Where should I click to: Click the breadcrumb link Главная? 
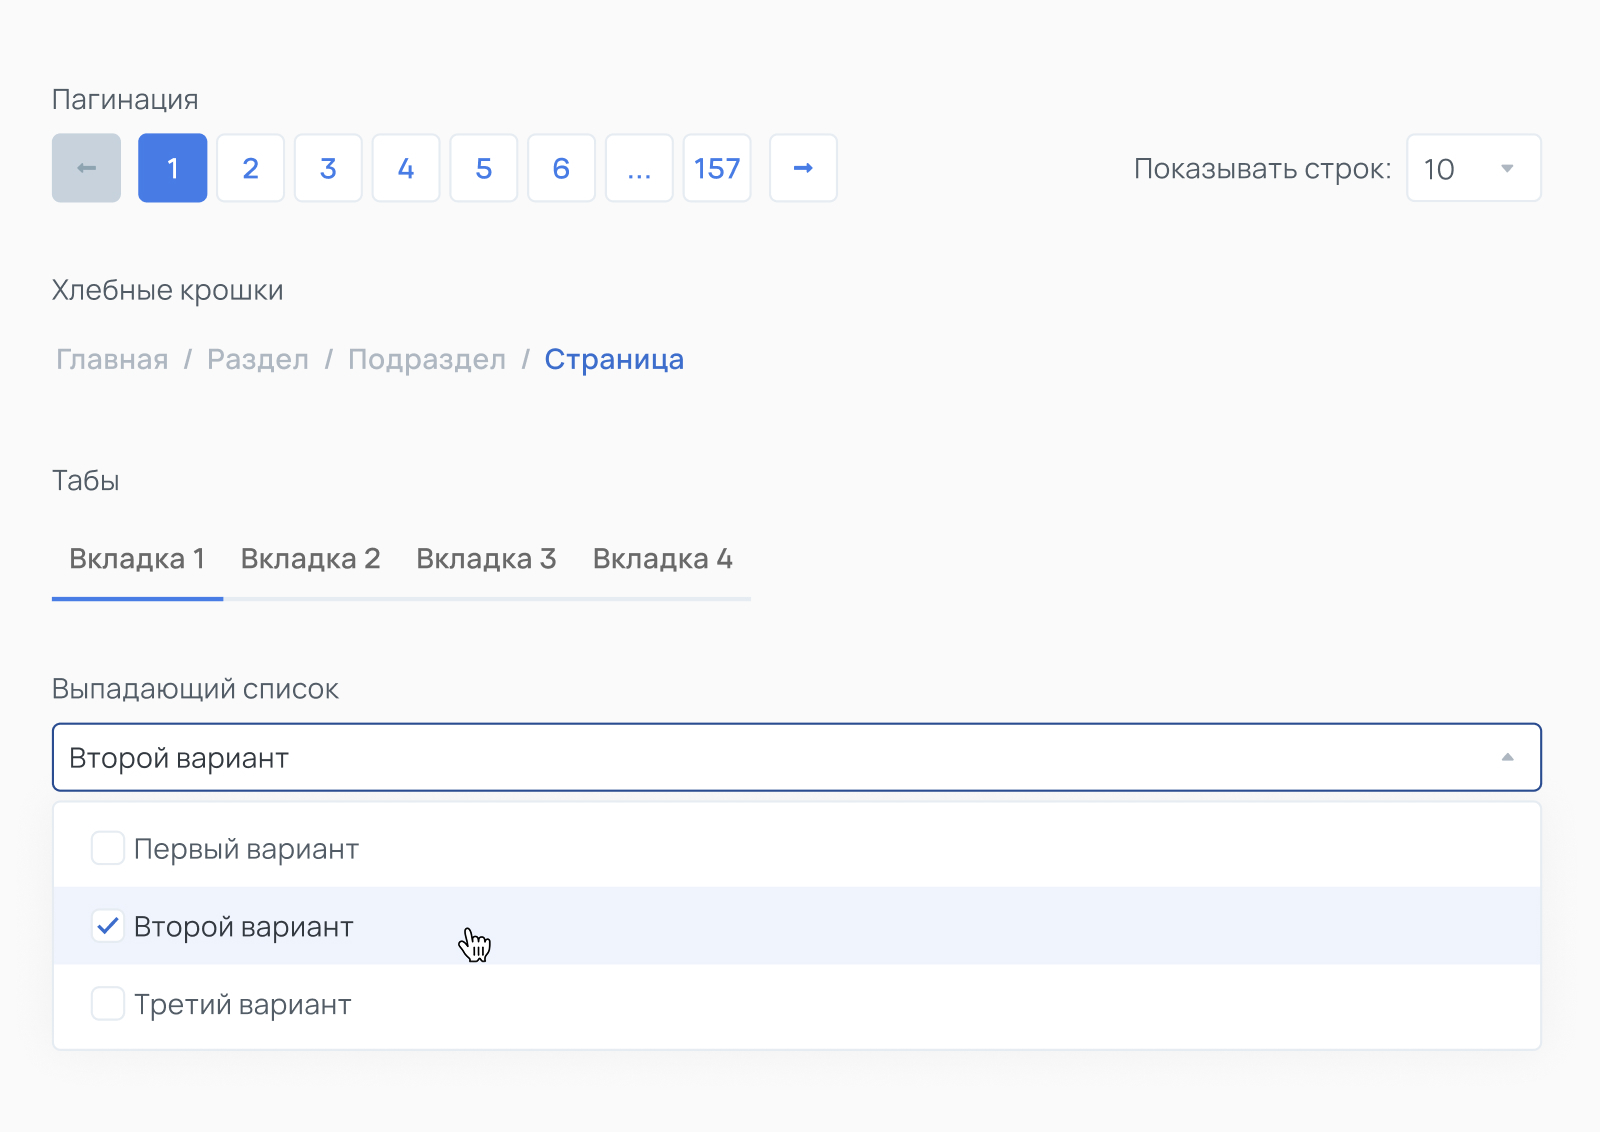pyautogui.click(x=112, y=360)
